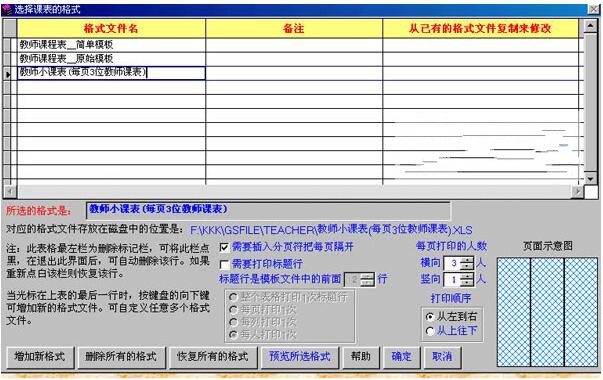
Task: Choose 每人打印1次 option
Action: (233, 335)
